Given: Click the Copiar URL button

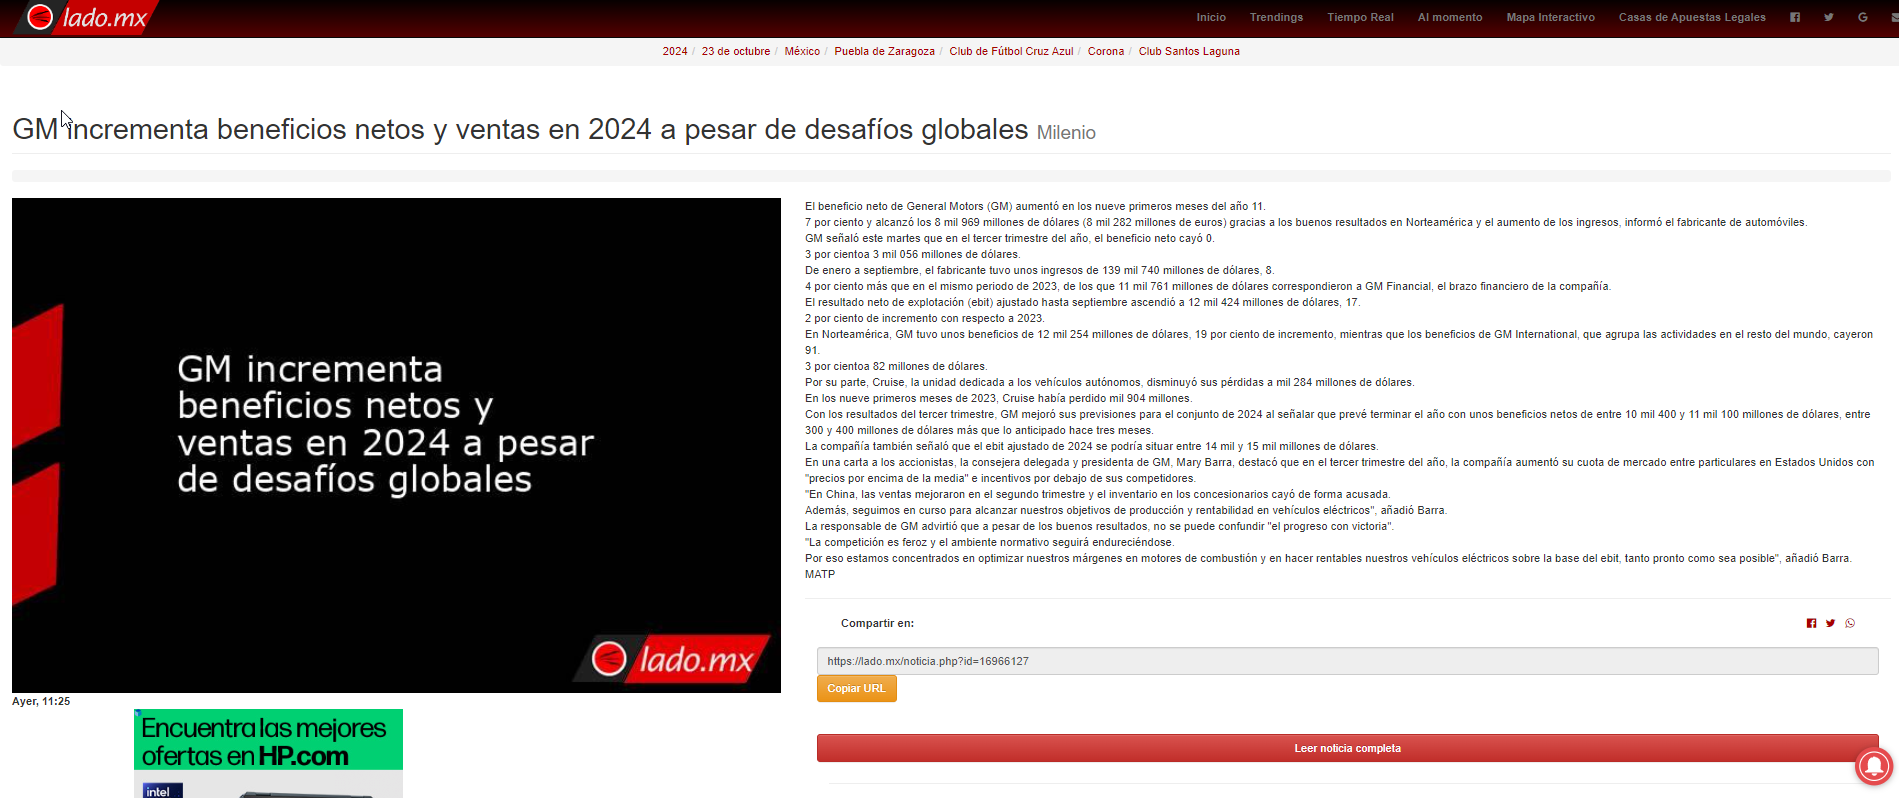Looking at the screenshot, I should [856, 688].
